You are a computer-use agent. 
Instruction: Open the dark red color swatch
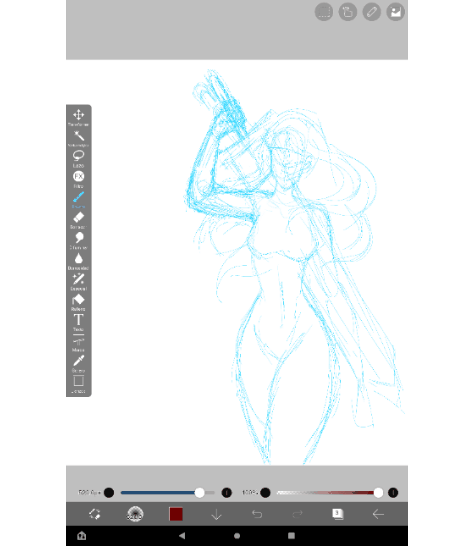(x=176, y=514)
